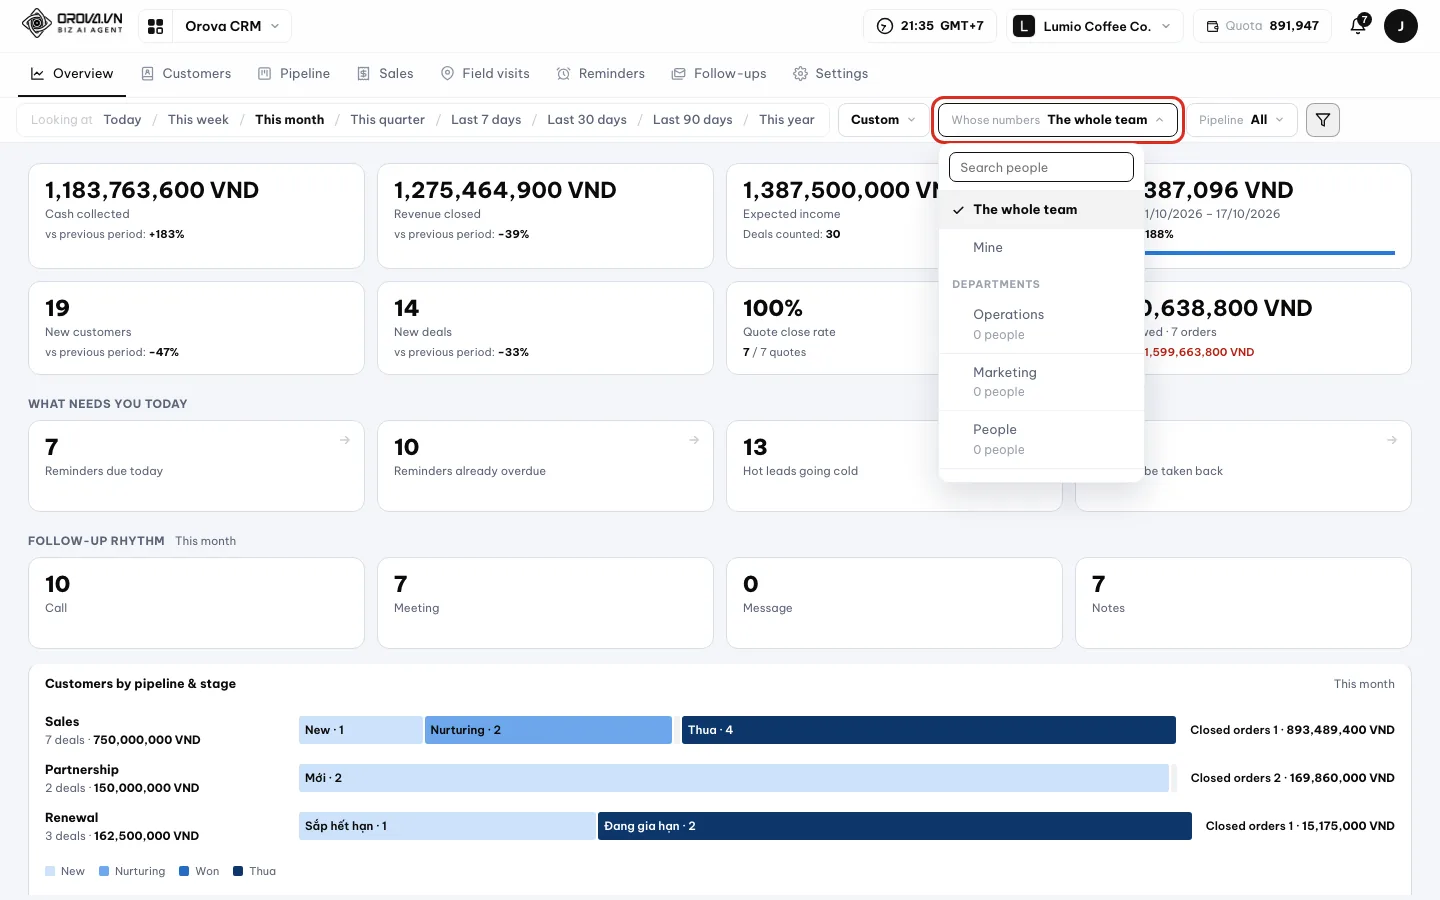Viewport: 1440px width, 900px height.
Task: Select the Last 7 days period
Action: [x=486, y=120]
